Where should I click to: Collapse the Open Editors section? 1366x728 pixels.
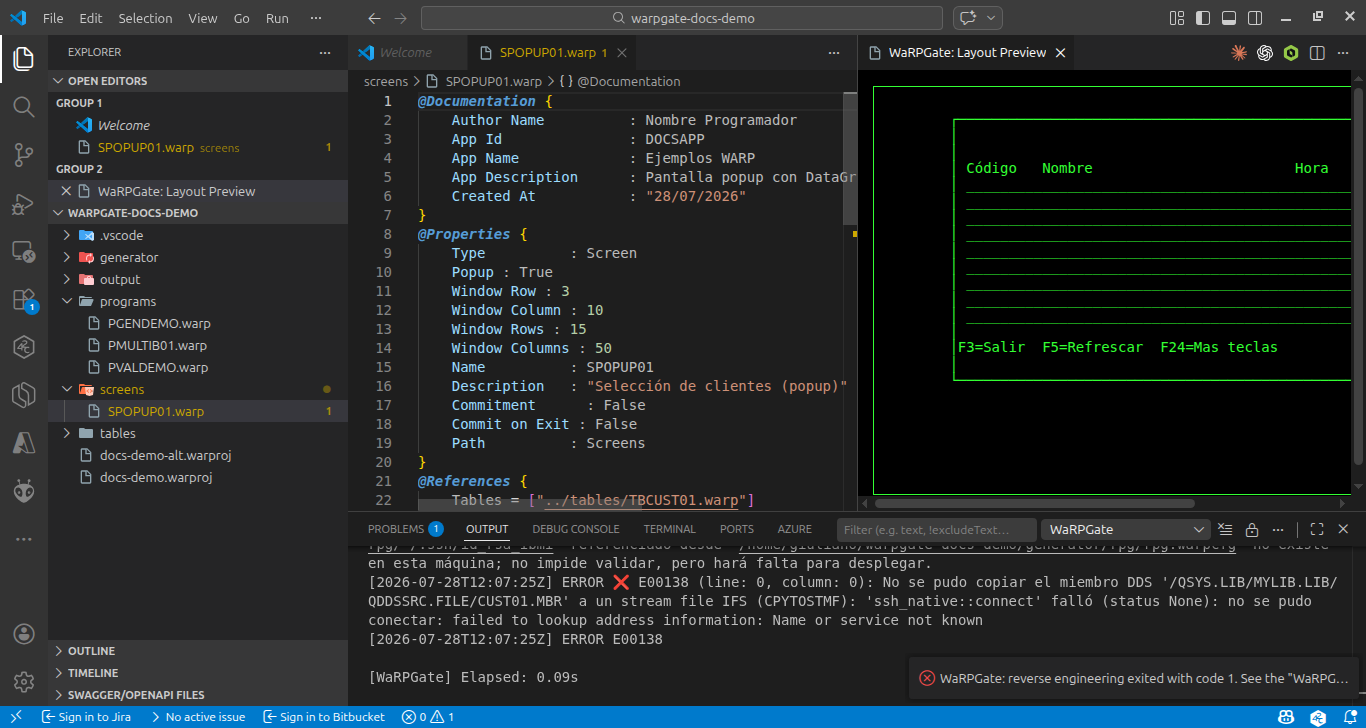tap(198, 81)
